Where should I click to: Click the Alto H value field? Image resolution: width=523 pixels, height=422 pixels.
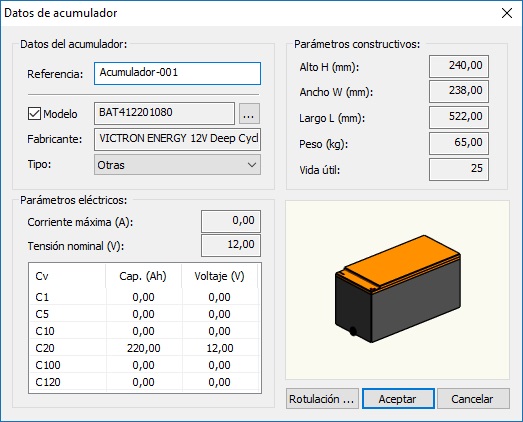coord(459,66)
